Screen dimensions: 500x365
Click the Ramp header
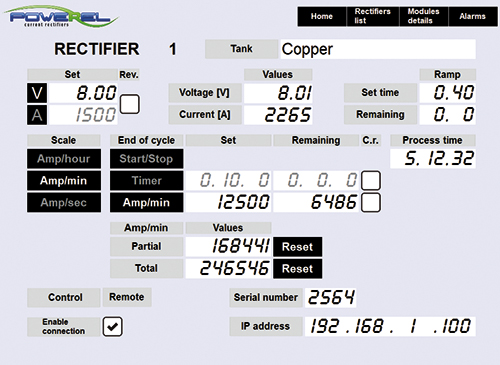(447, 74)
